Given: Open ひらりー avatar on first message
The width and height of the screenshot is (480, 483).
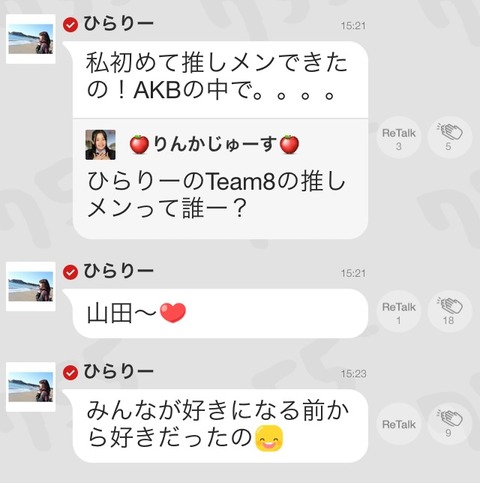Looking at the screenshot, I should tap(31, 39).
